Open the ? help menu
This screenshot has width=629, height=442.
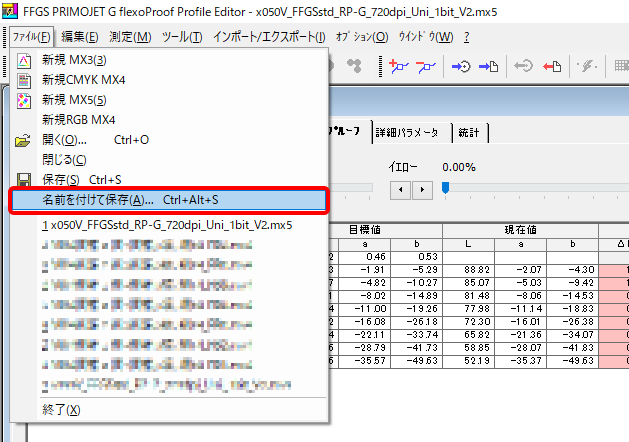[x=467, y=37]
